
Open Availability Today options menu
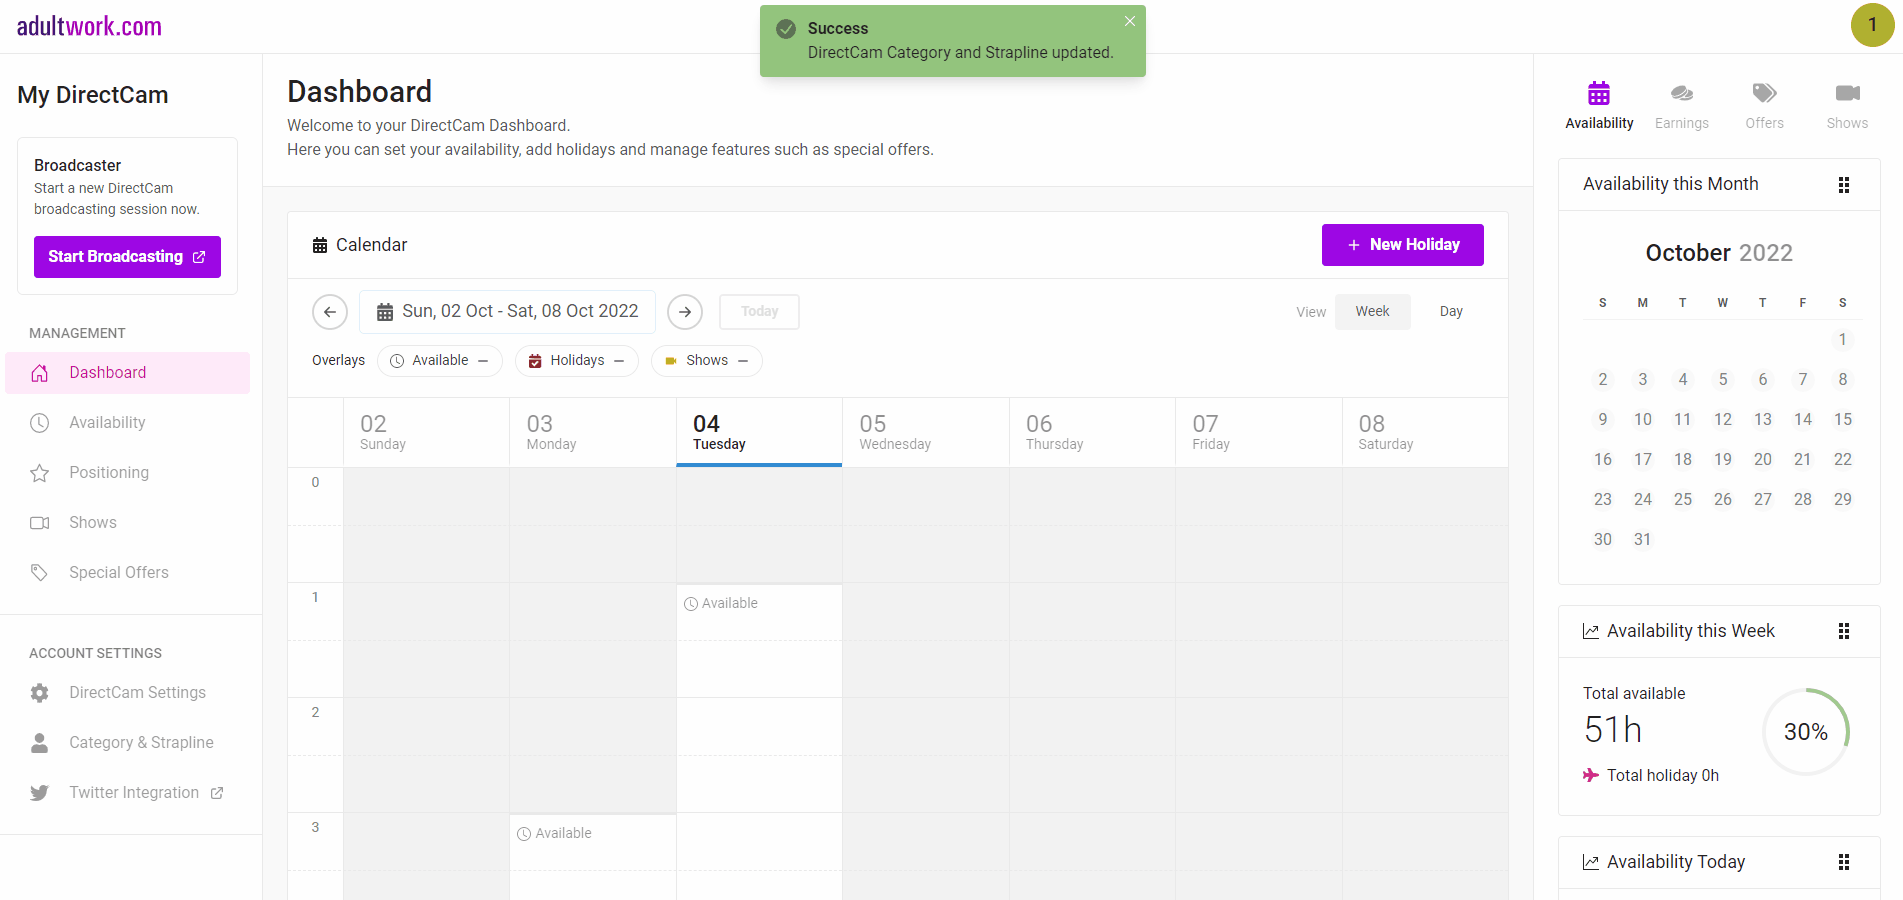1843,862
